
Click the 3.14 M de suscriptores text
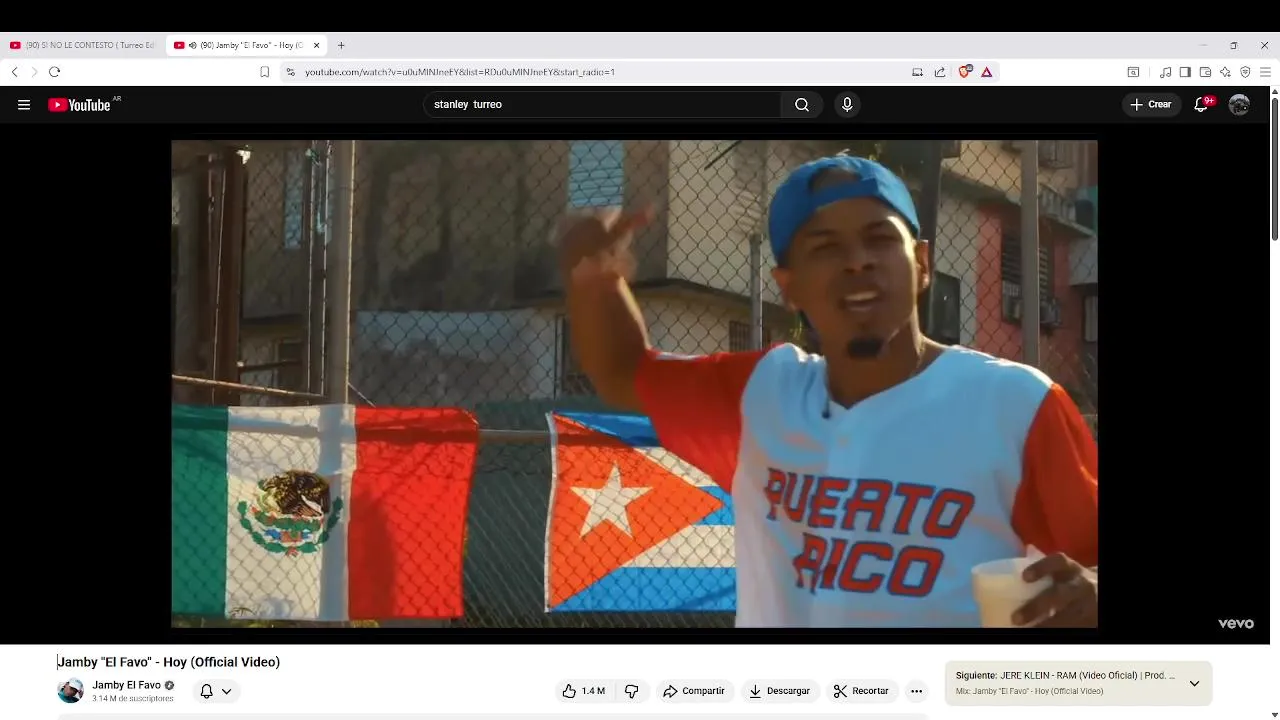coord(133,698)
